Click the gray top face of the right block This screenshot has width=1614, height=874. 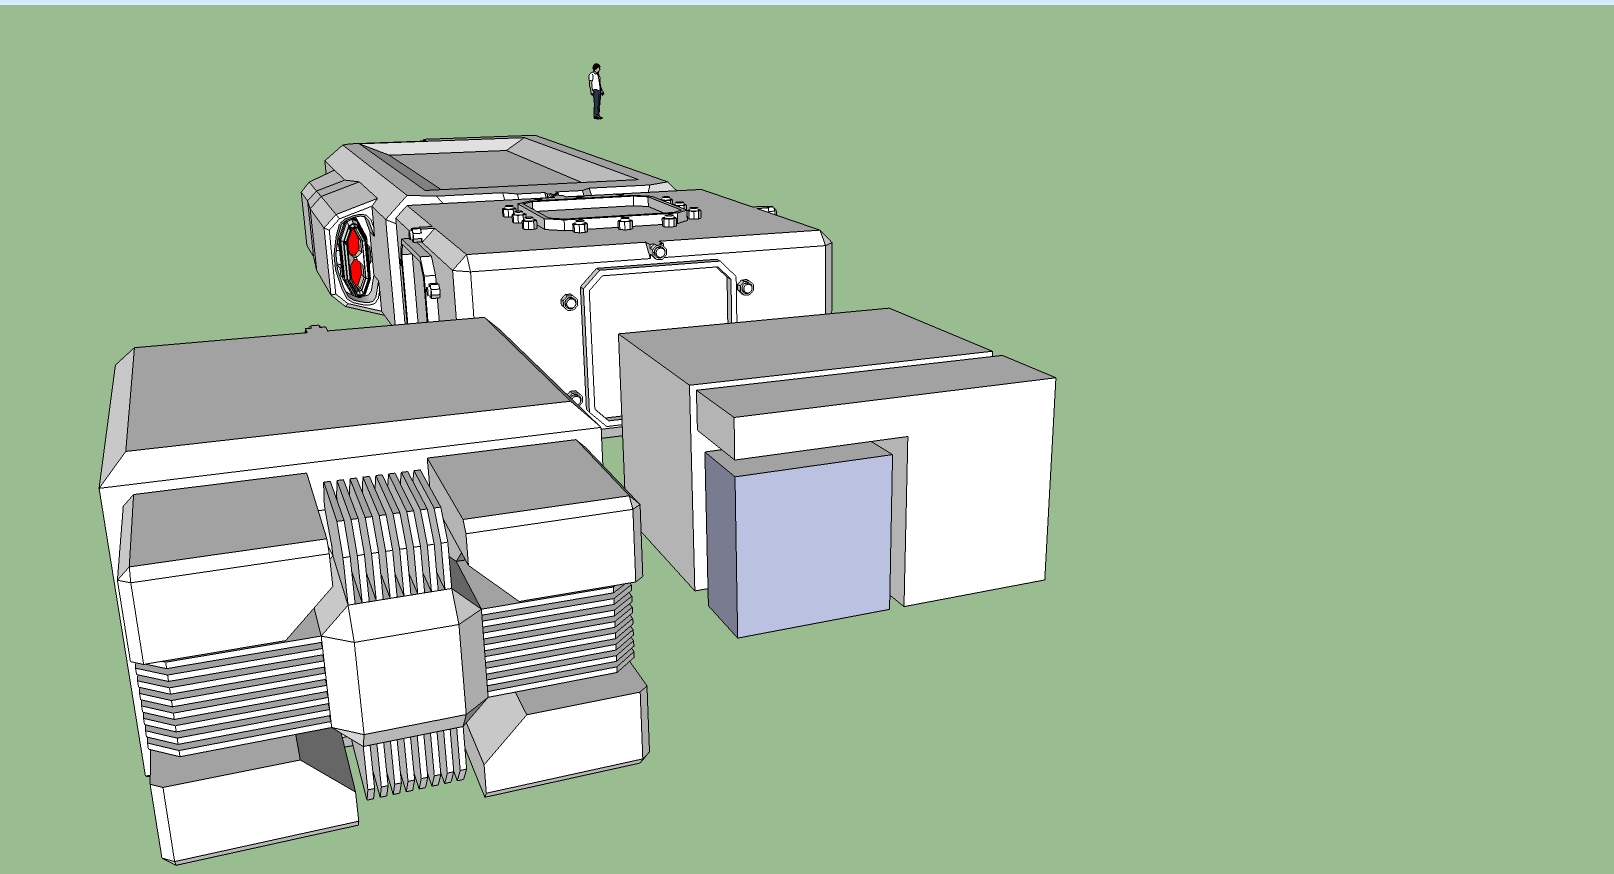(x=800, y=340)
